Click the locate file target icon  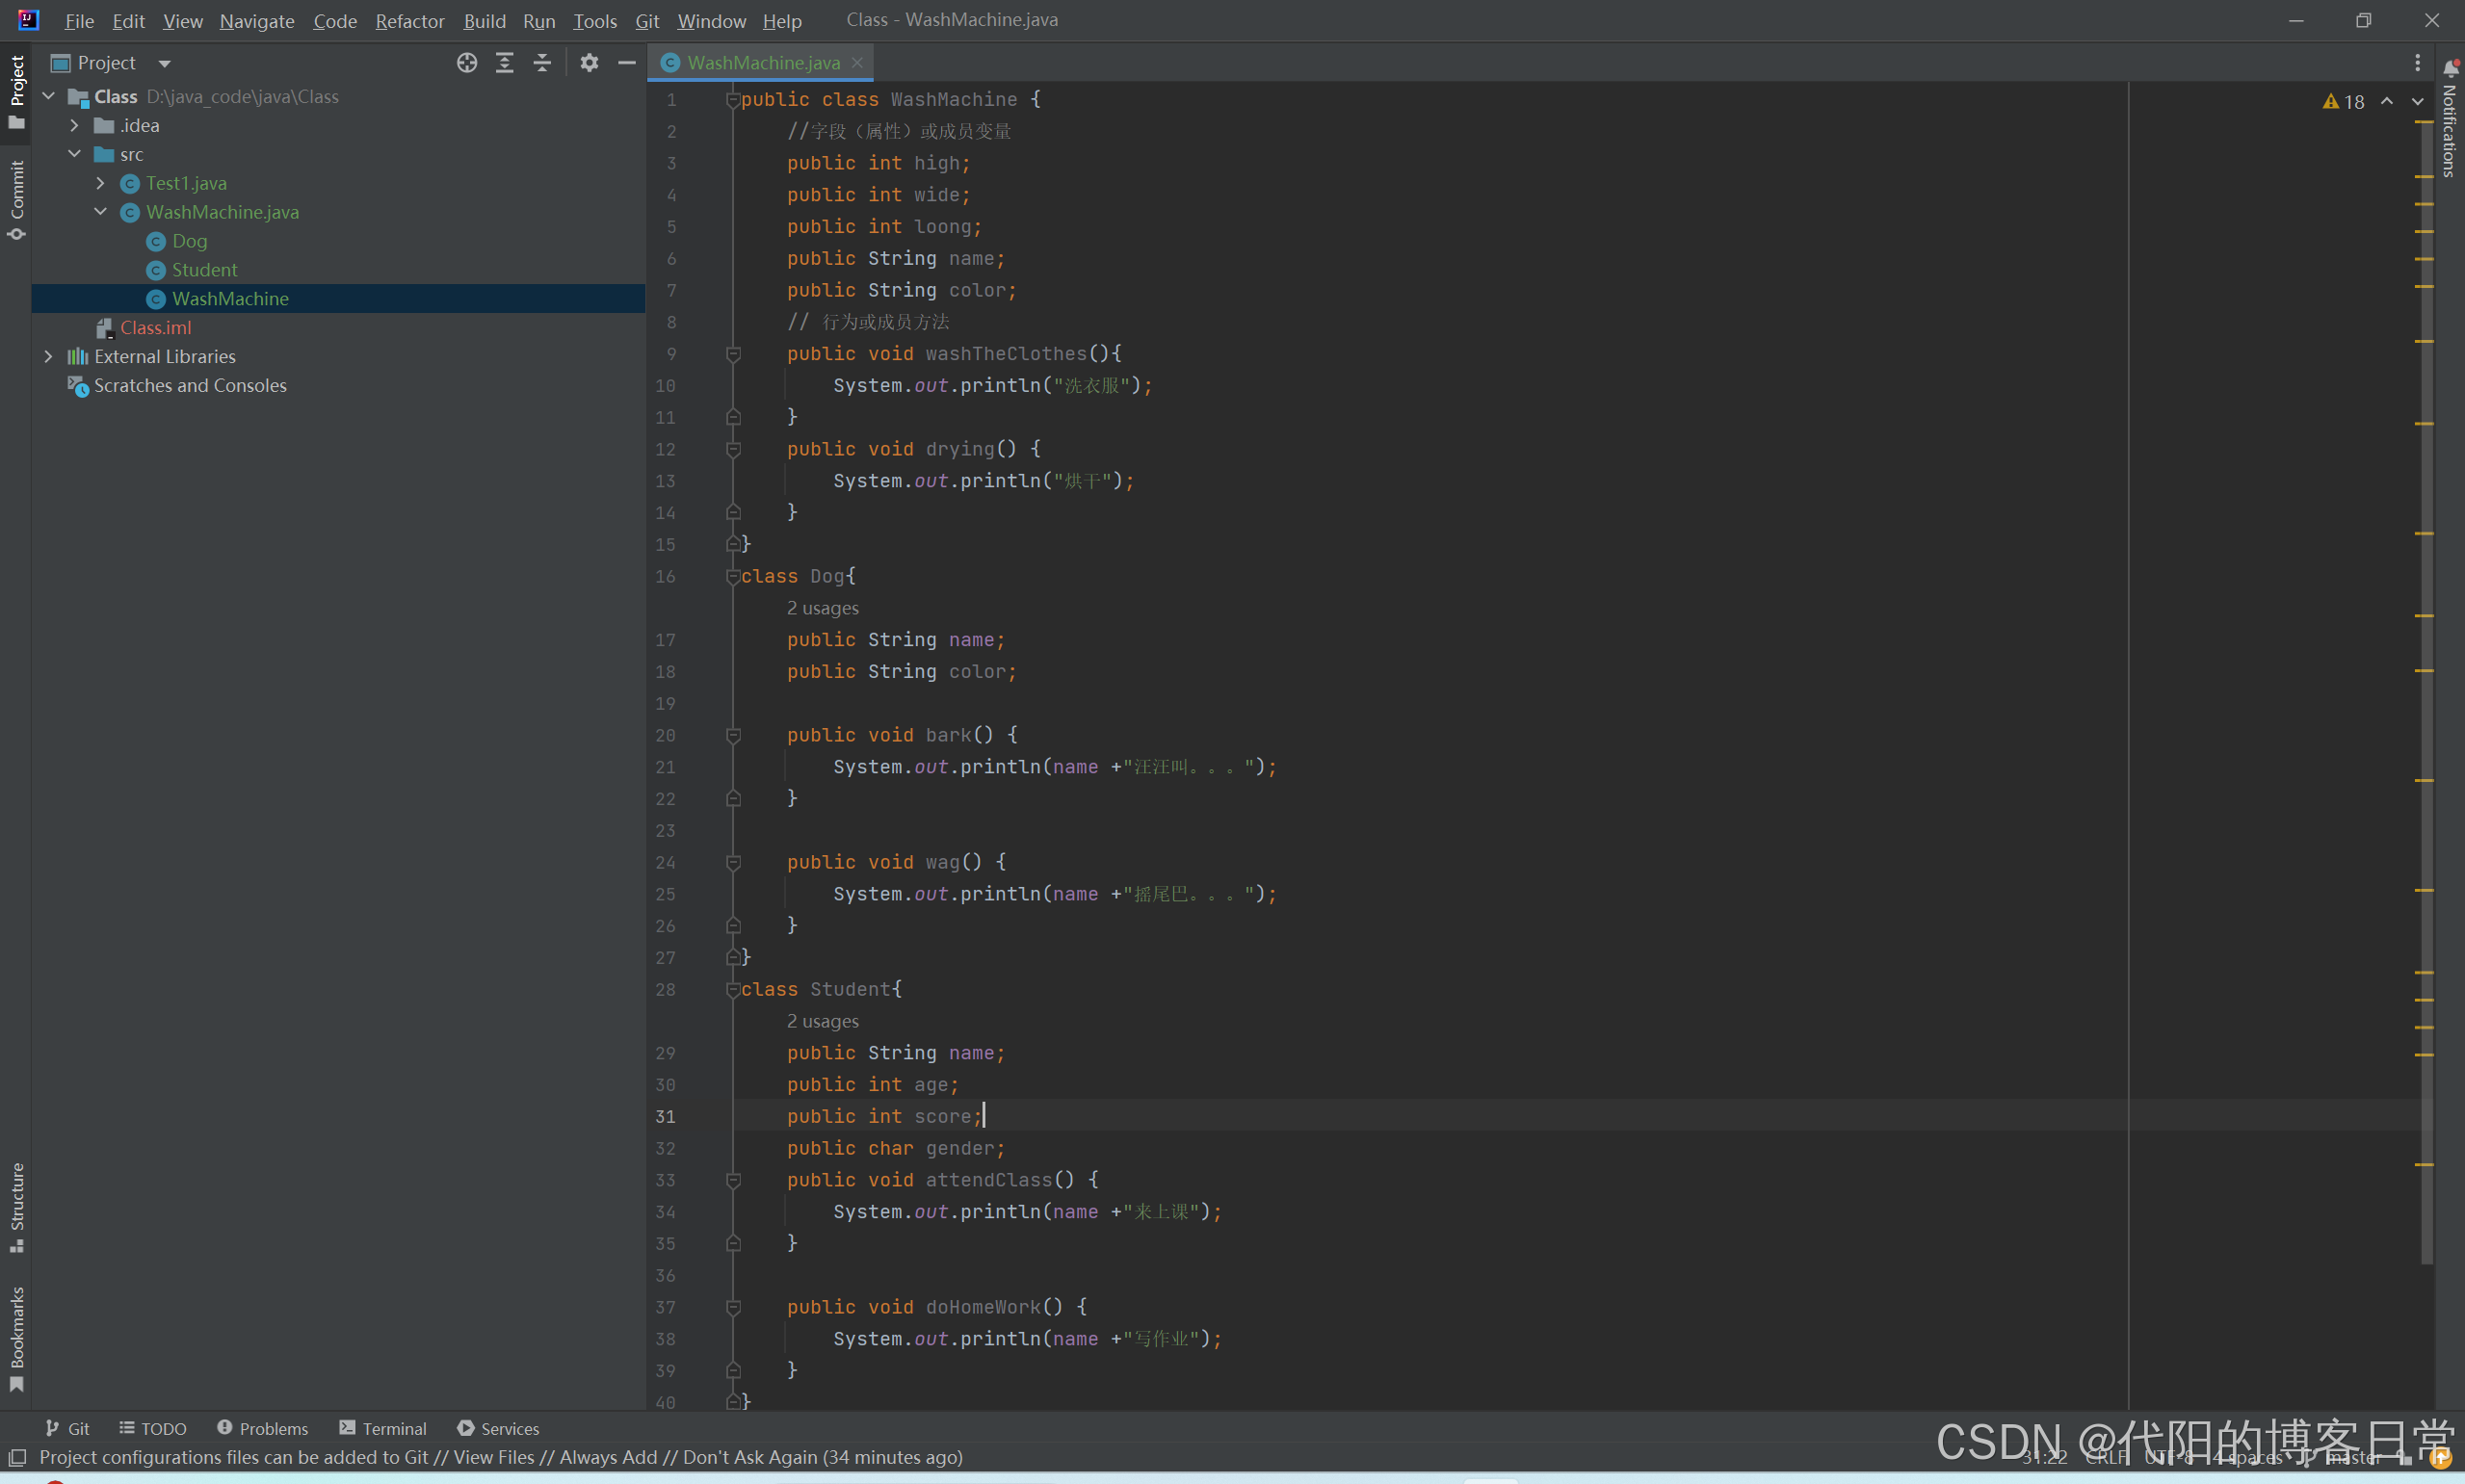tap(467, 63)
